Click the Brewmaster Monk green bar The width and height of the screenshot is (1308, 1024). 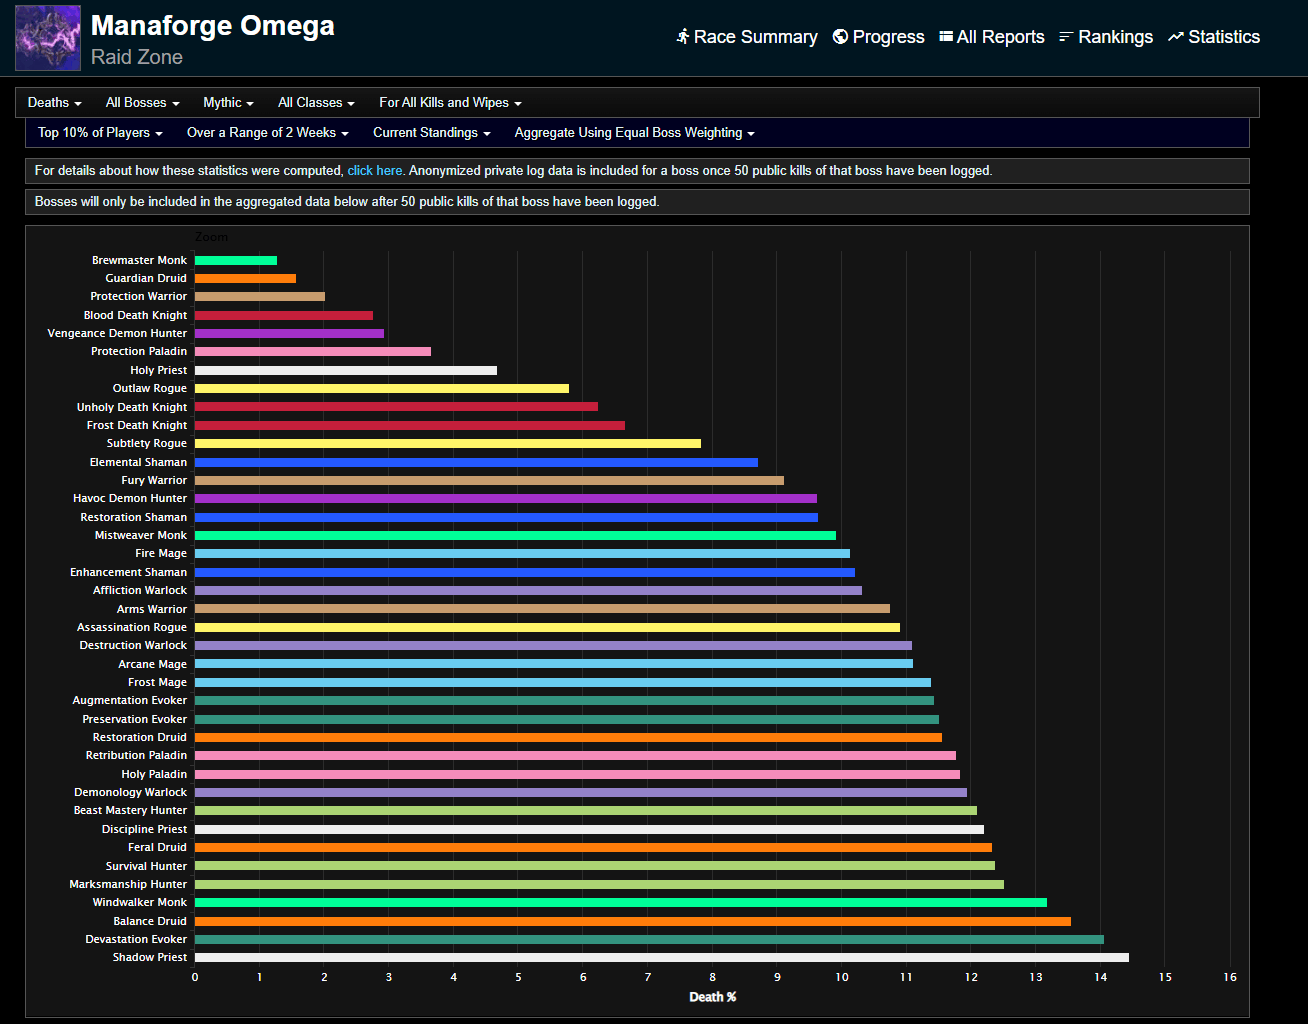pyautogui.click(x=236, y=261)
